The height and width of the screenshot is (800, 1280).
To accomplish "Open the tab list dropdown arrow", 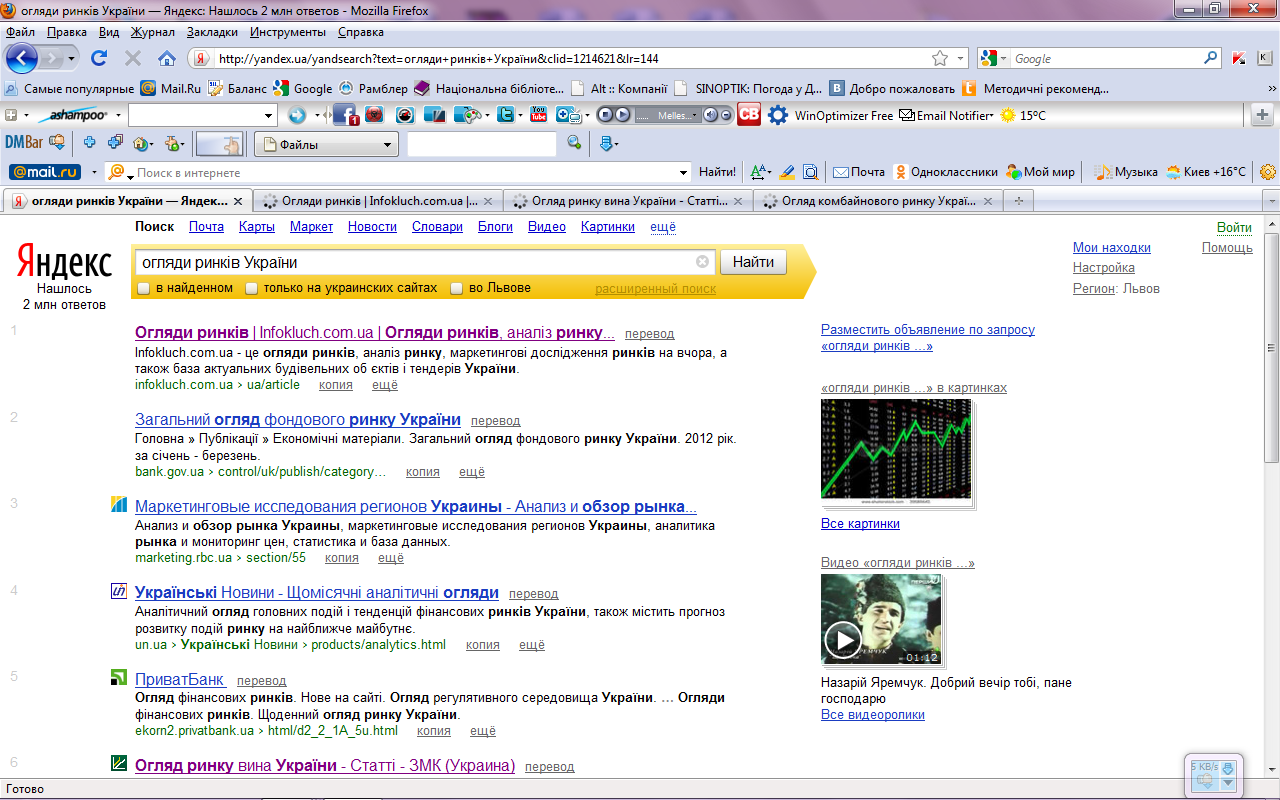I will pos(1272,201).
